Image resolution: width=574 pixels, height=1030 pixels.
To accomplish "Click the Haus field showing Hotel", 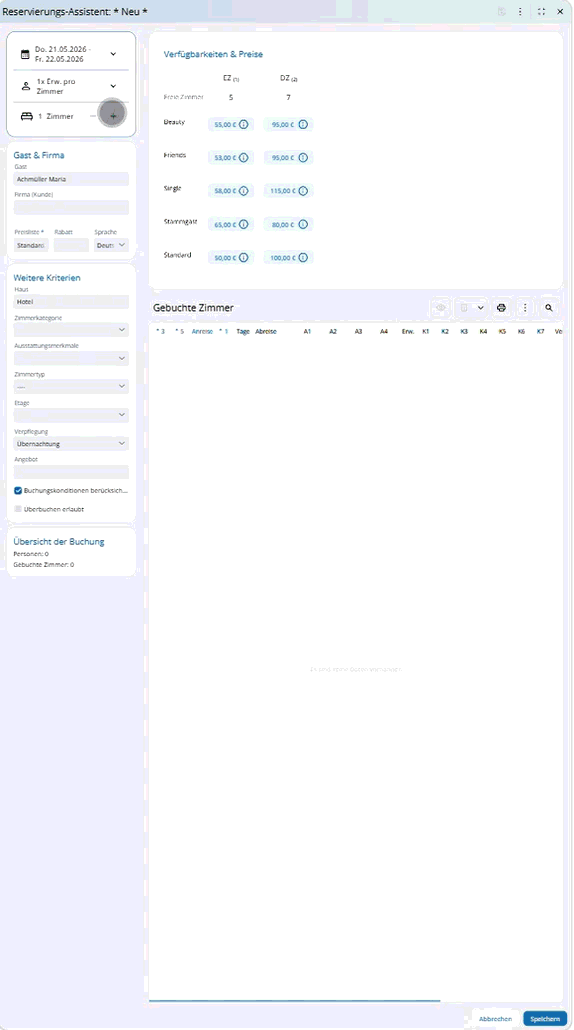I will pos(71,302).
